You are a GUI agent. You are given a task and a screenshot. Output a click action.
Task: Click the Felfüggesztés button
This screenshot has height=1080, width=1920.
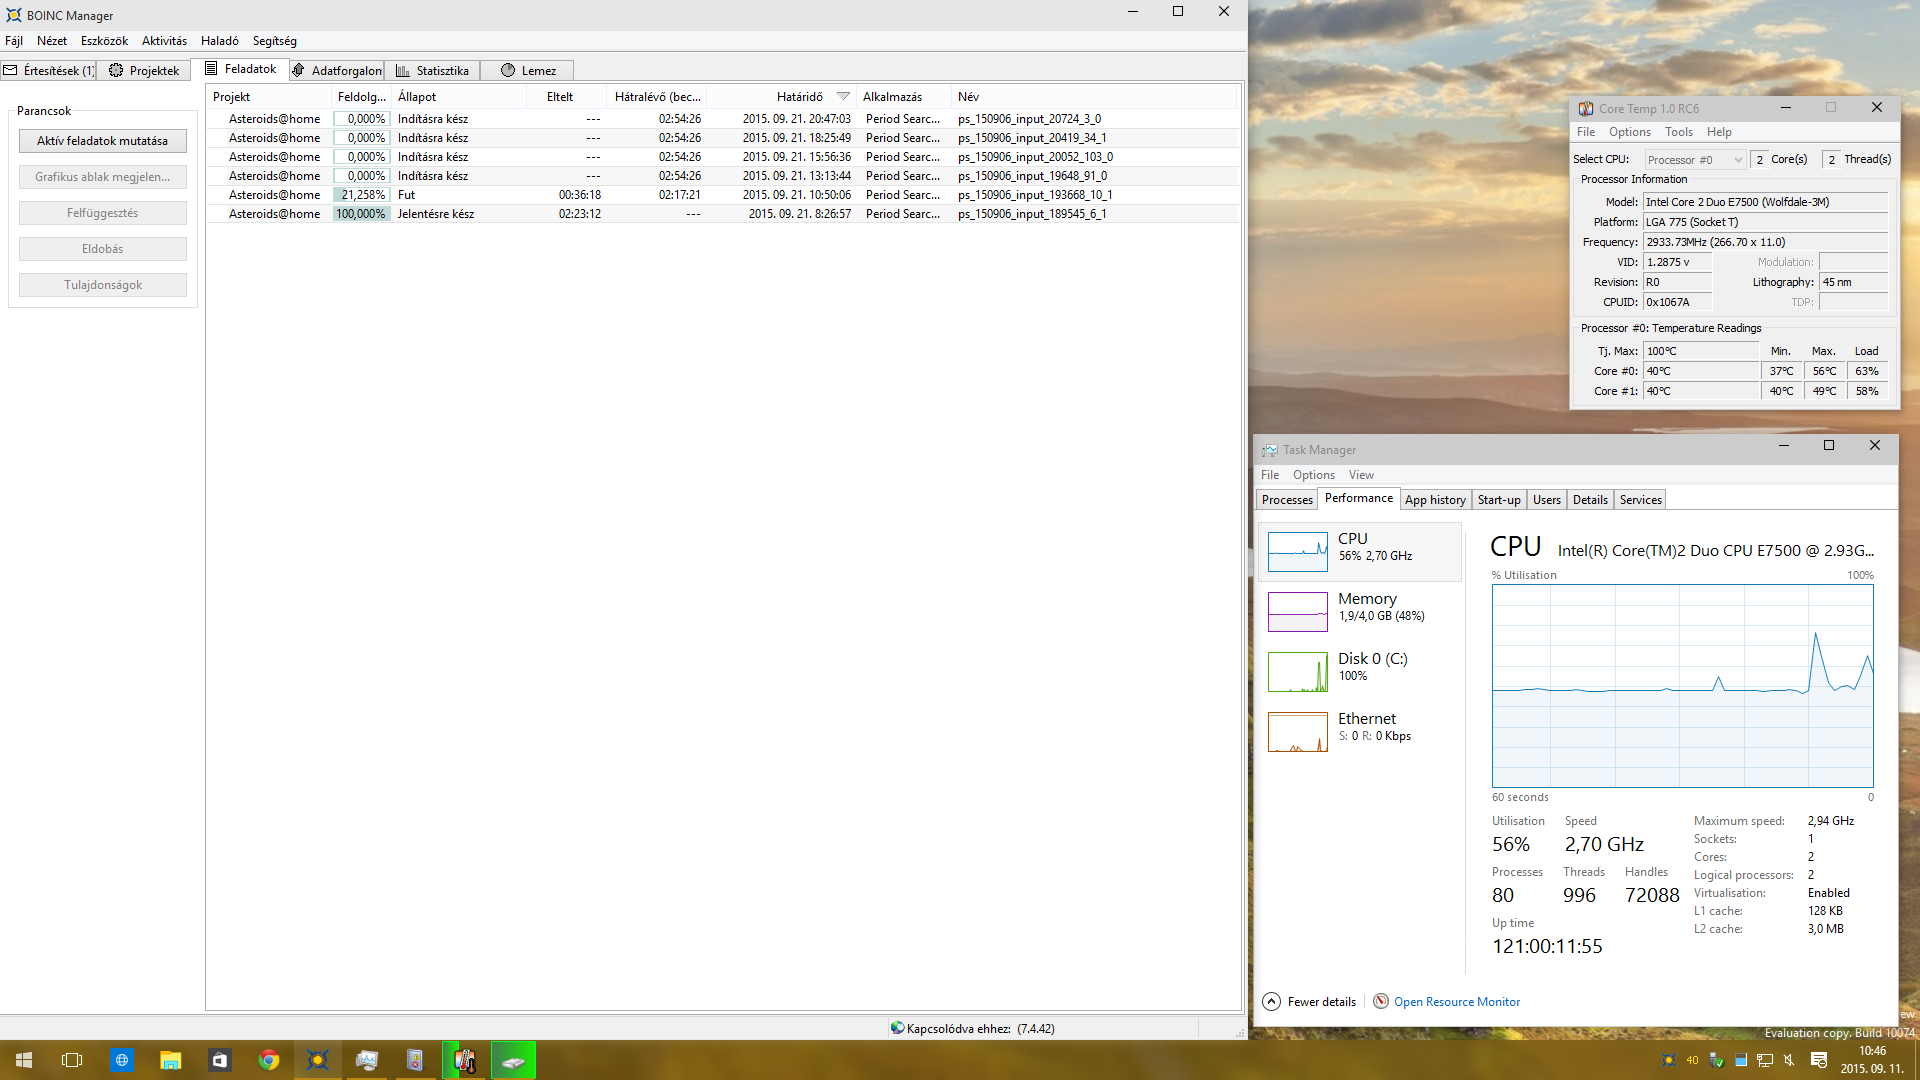click(x=103, y=213)
